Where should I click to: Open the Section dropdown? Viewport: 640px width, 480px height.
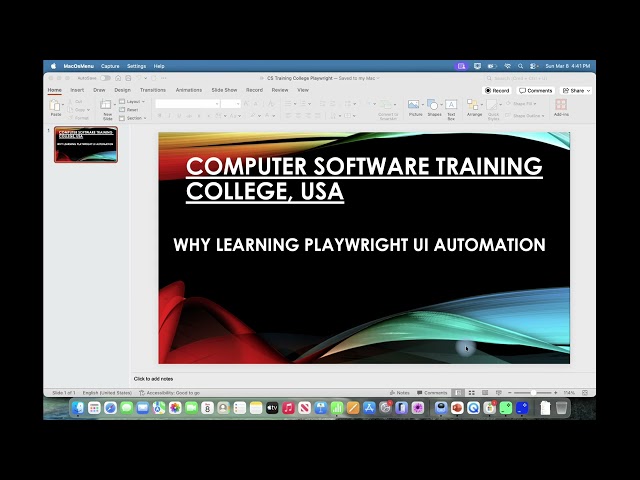pos(132,118)
